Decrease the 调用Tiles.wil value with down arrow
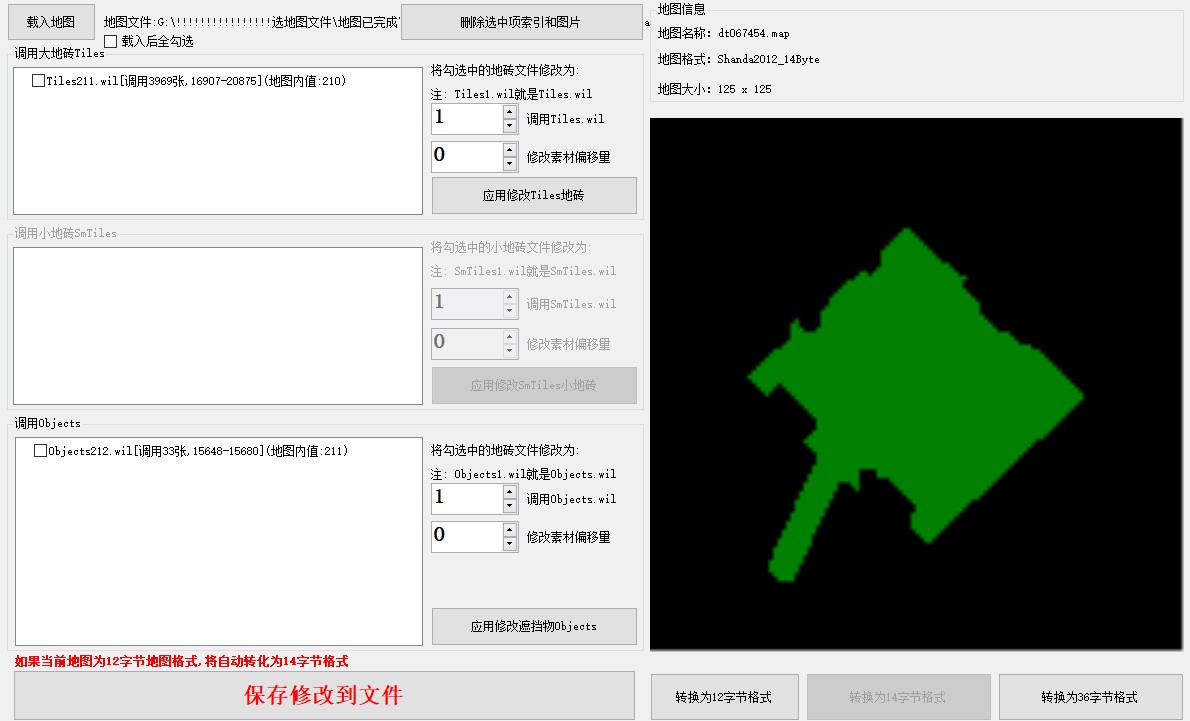1190x721 pixels. [510, 126]
